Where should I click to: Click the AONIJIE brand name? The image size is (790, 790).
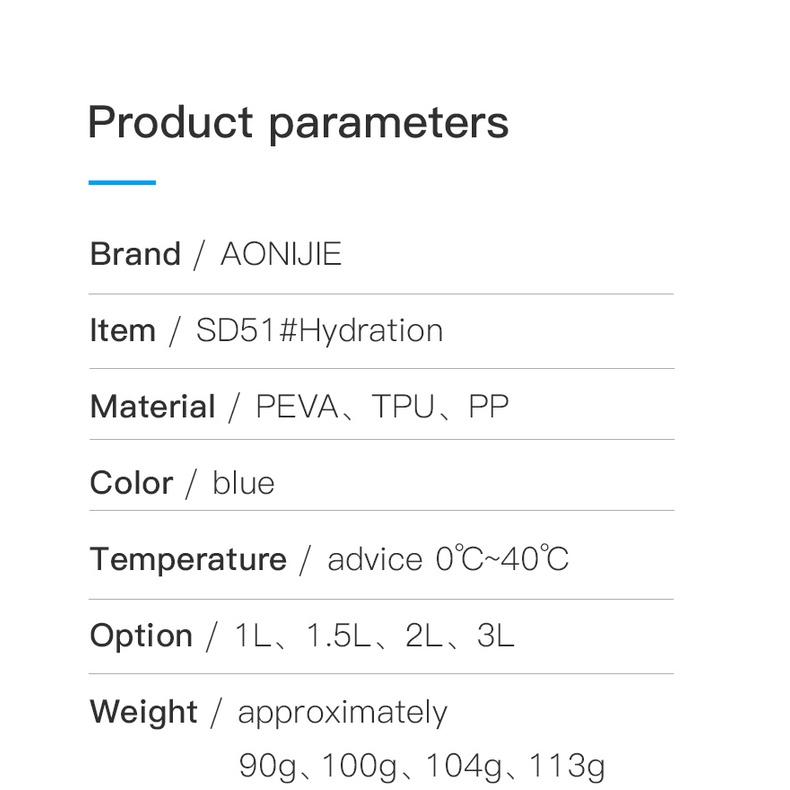click(281, 253)
